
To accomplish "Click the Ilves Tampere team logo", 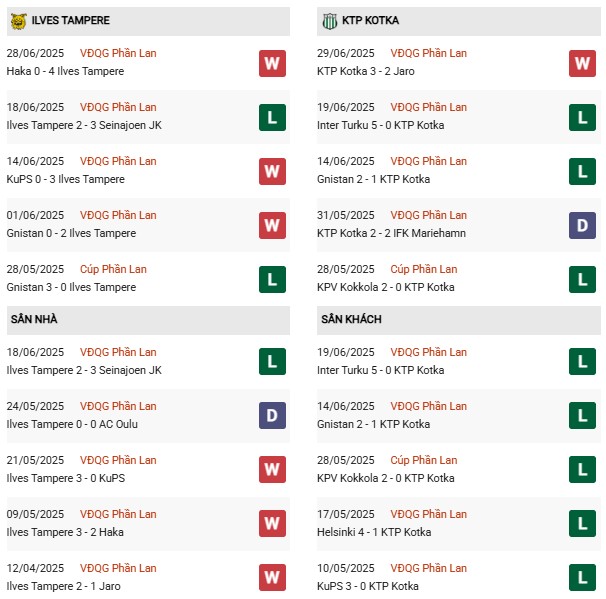I will click(x=18, y=21).
